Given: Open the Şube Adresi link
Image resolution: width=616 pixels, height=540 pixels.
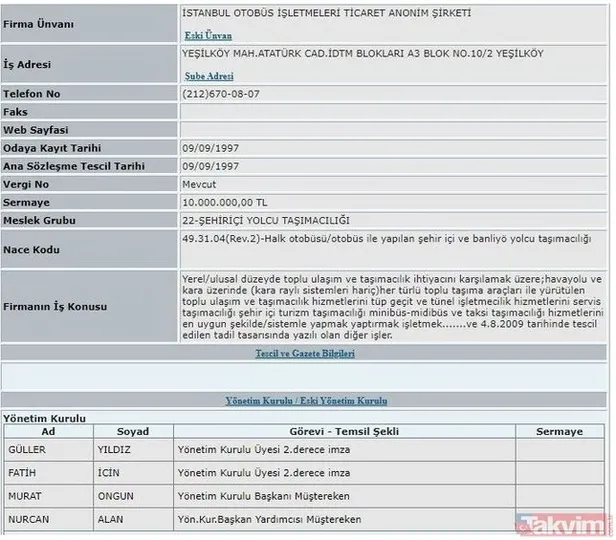Looking at the screenshot, I should [x=211, y=76].
